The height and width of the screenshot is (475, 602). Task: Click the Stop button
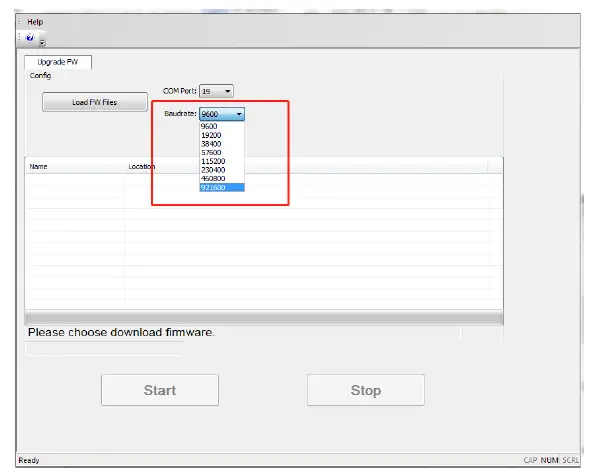pyautogui.click(x=366, y=390)
